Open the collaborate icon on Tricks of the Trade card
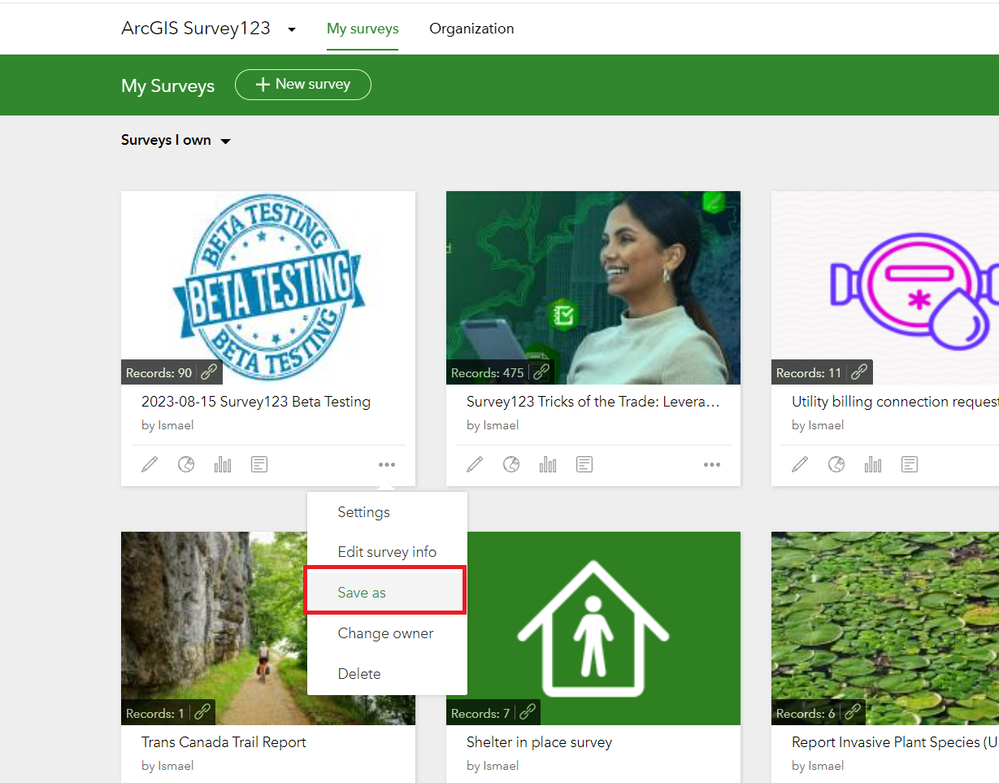The width and height of the screenshot is (999, 783). tap(511, 464)
